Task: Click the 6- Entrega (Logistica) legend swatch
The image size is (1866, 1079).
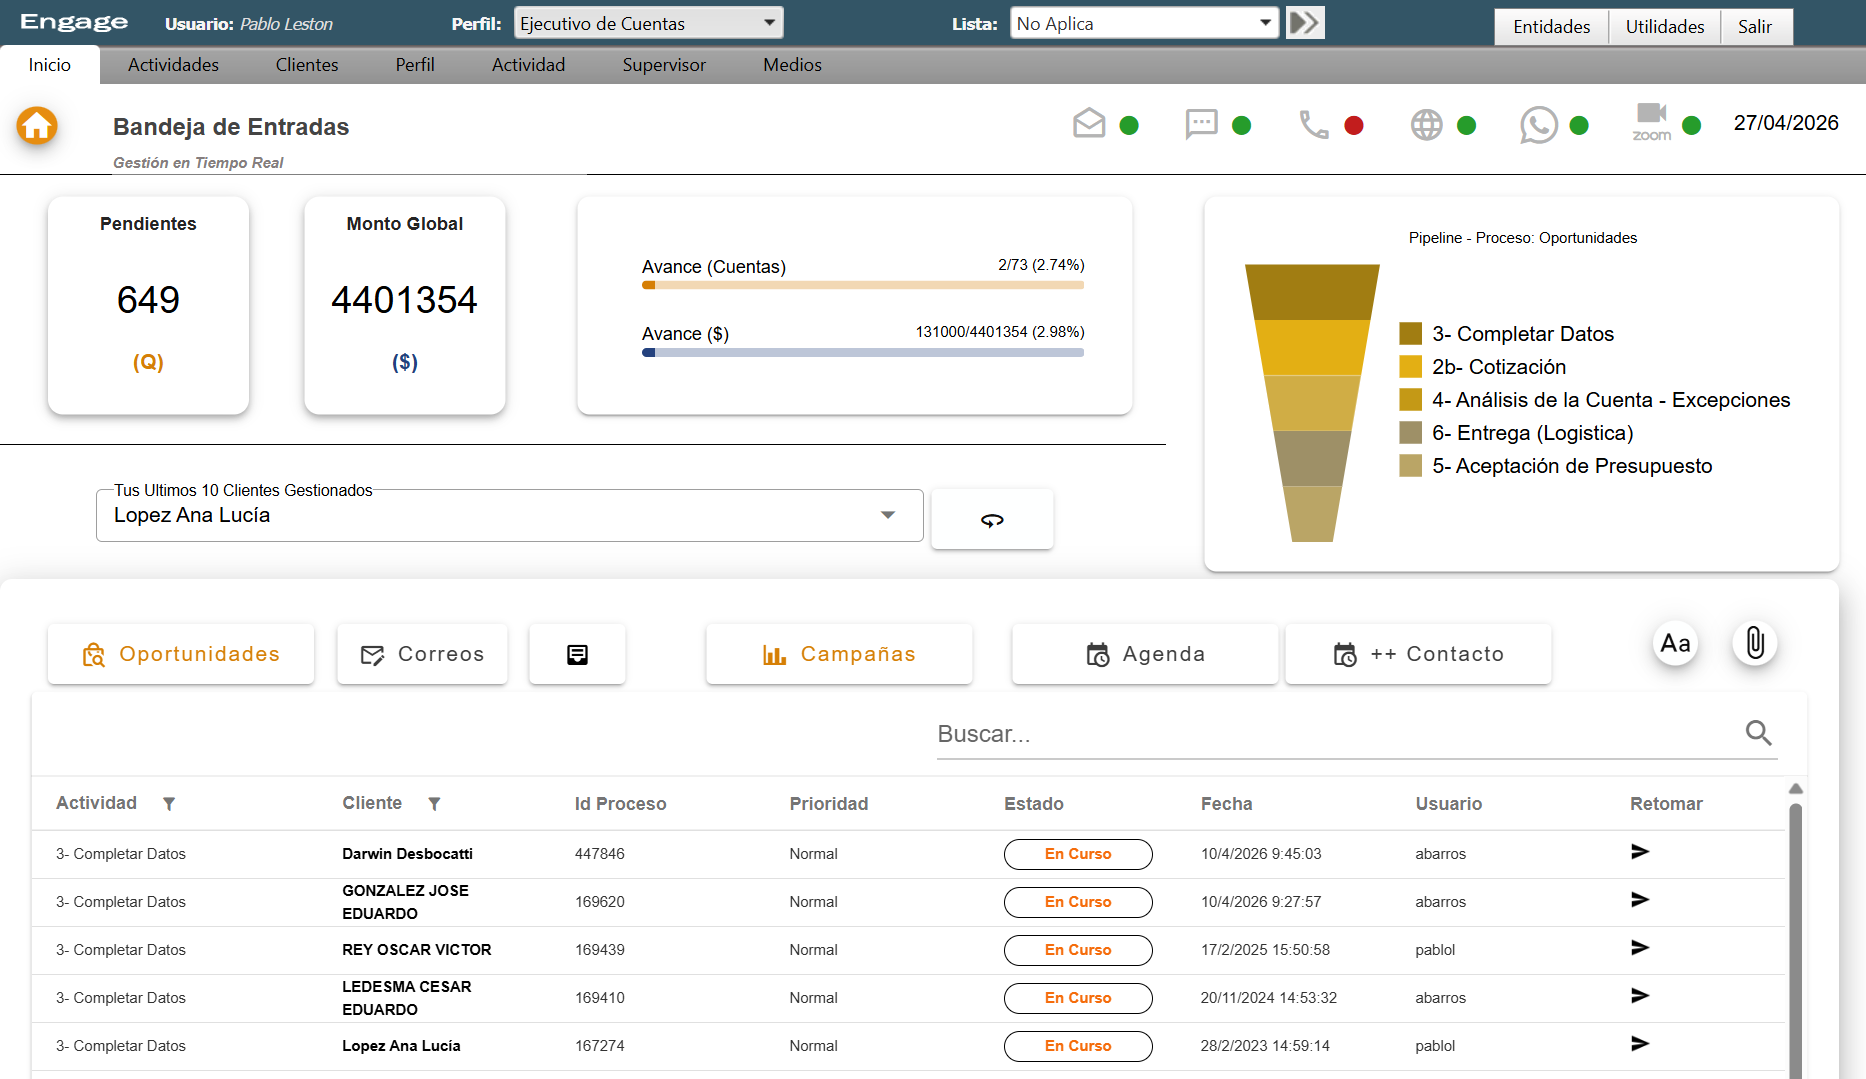Action: coord(1410,432)
